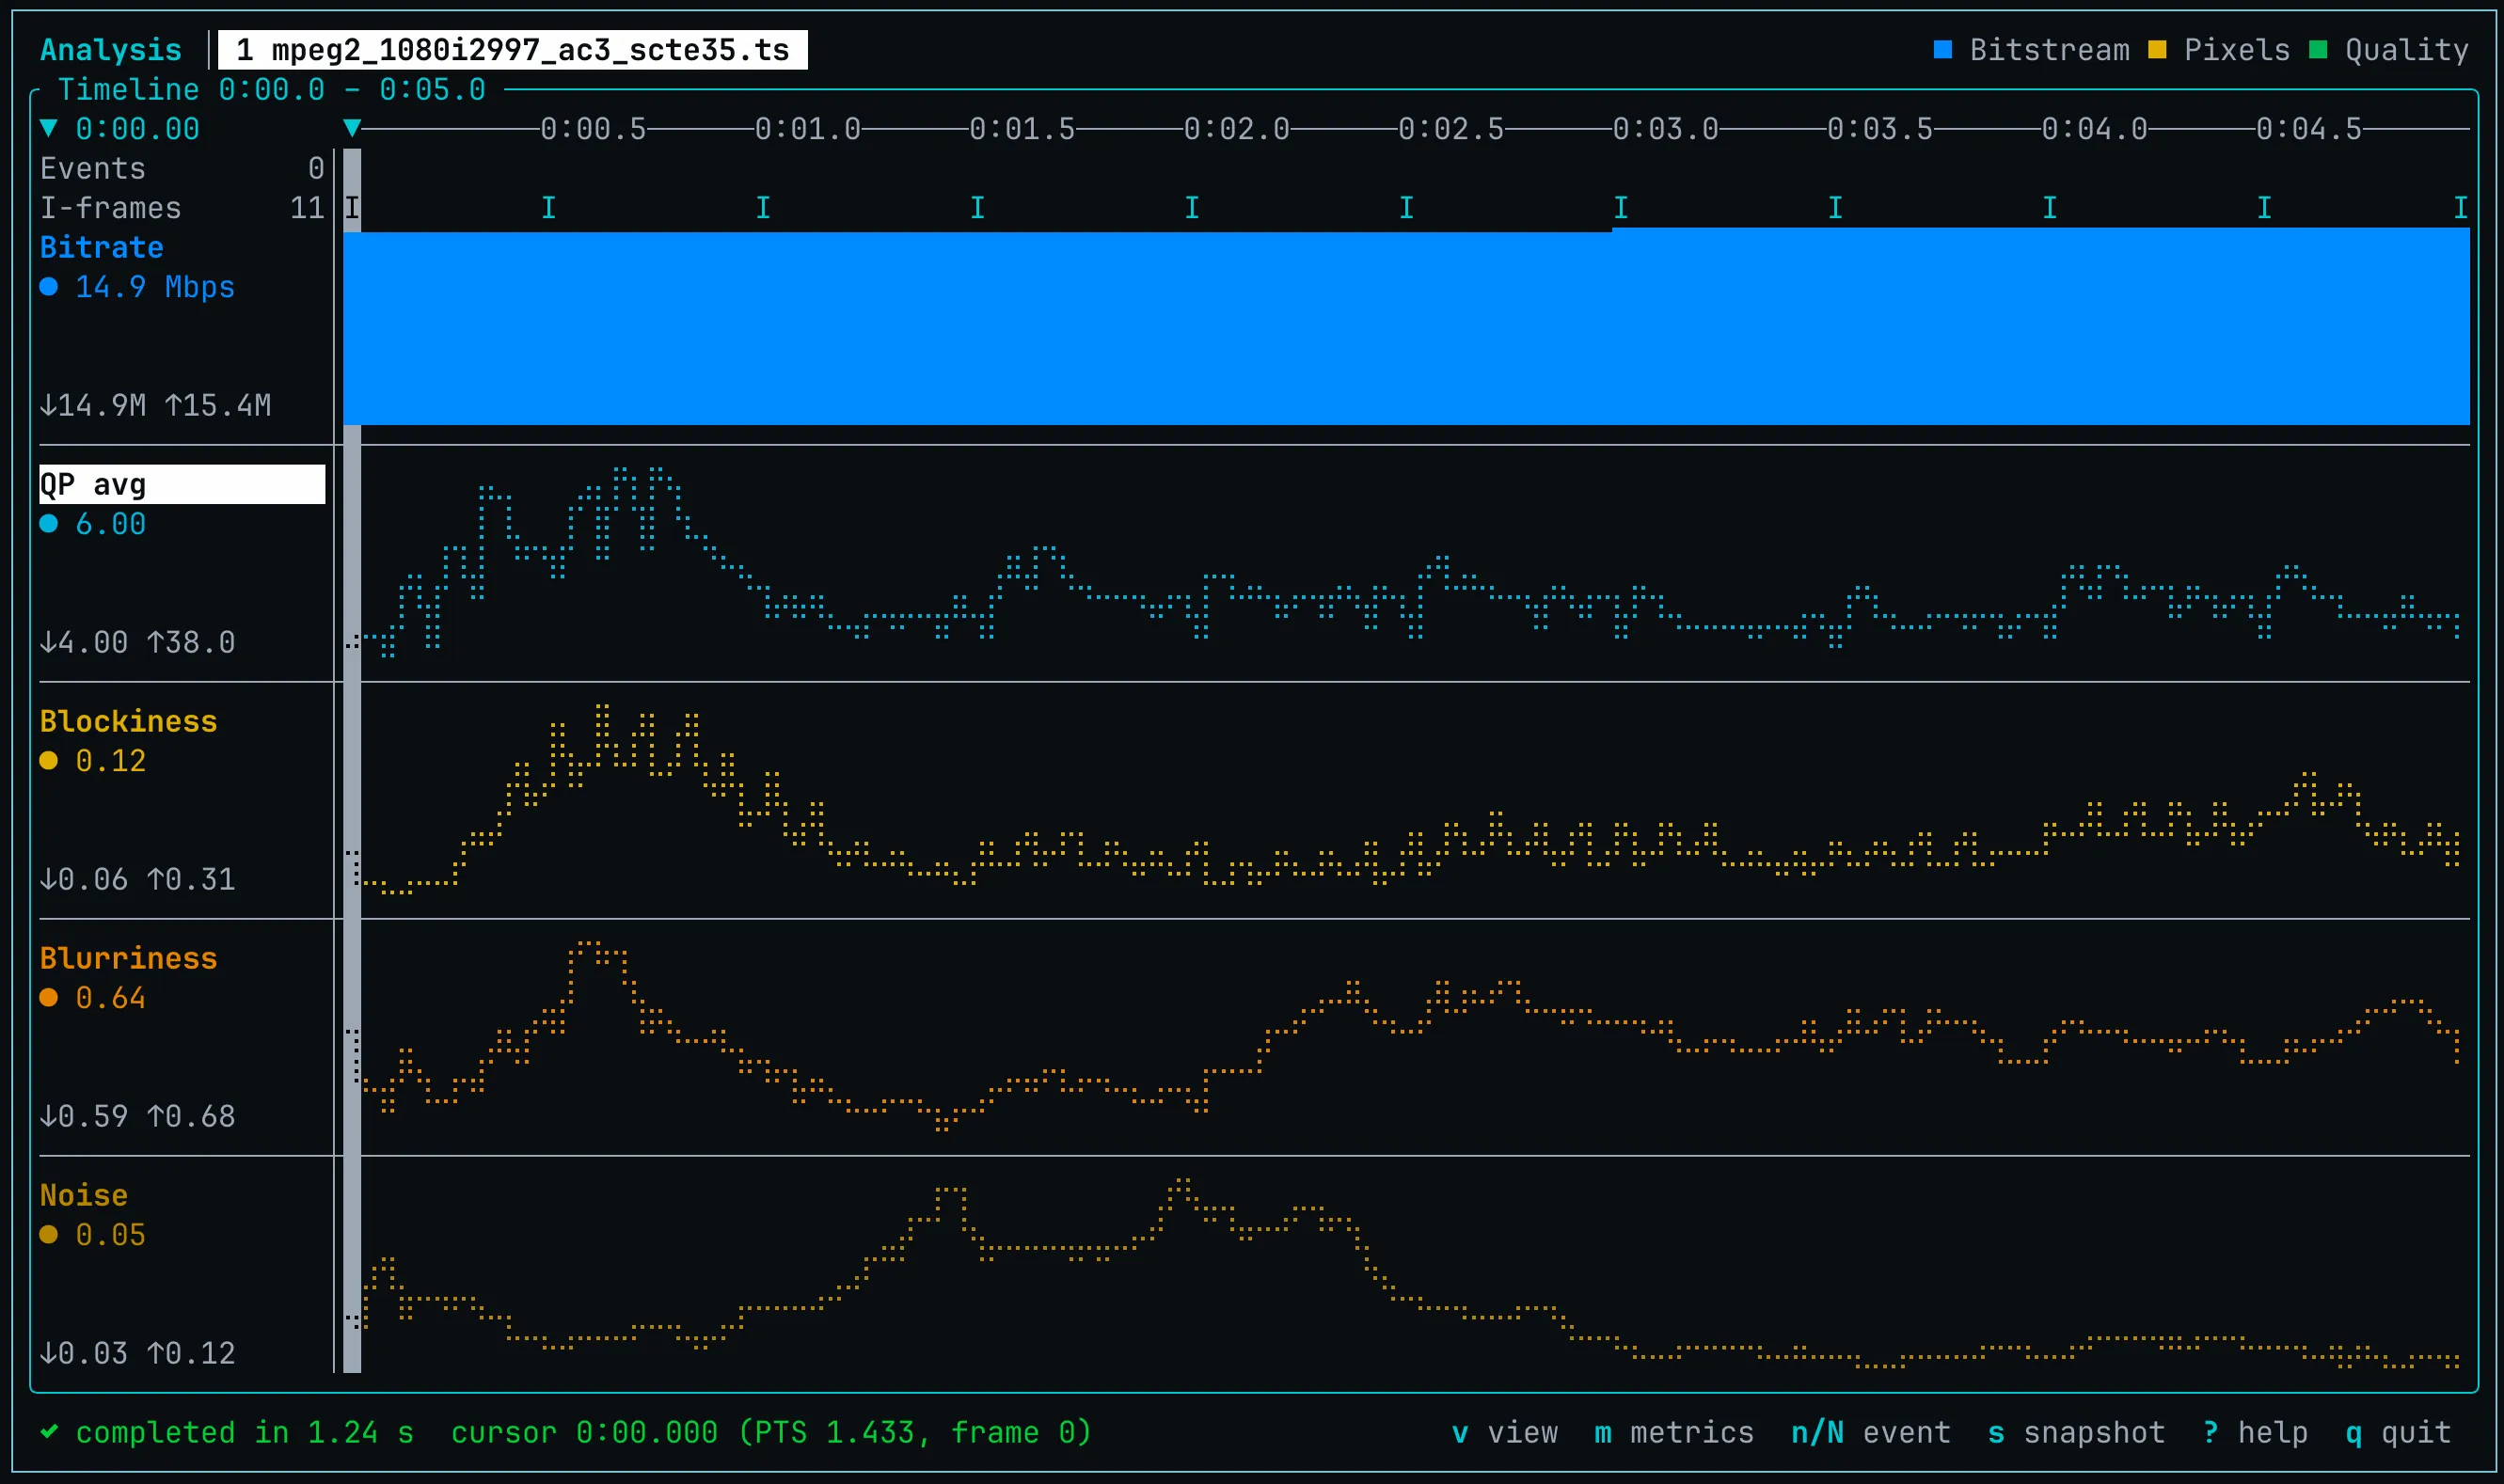Click the I-frame marker below 0:04.5
2504x1484 pixels.
click(x=2264, y=208)
